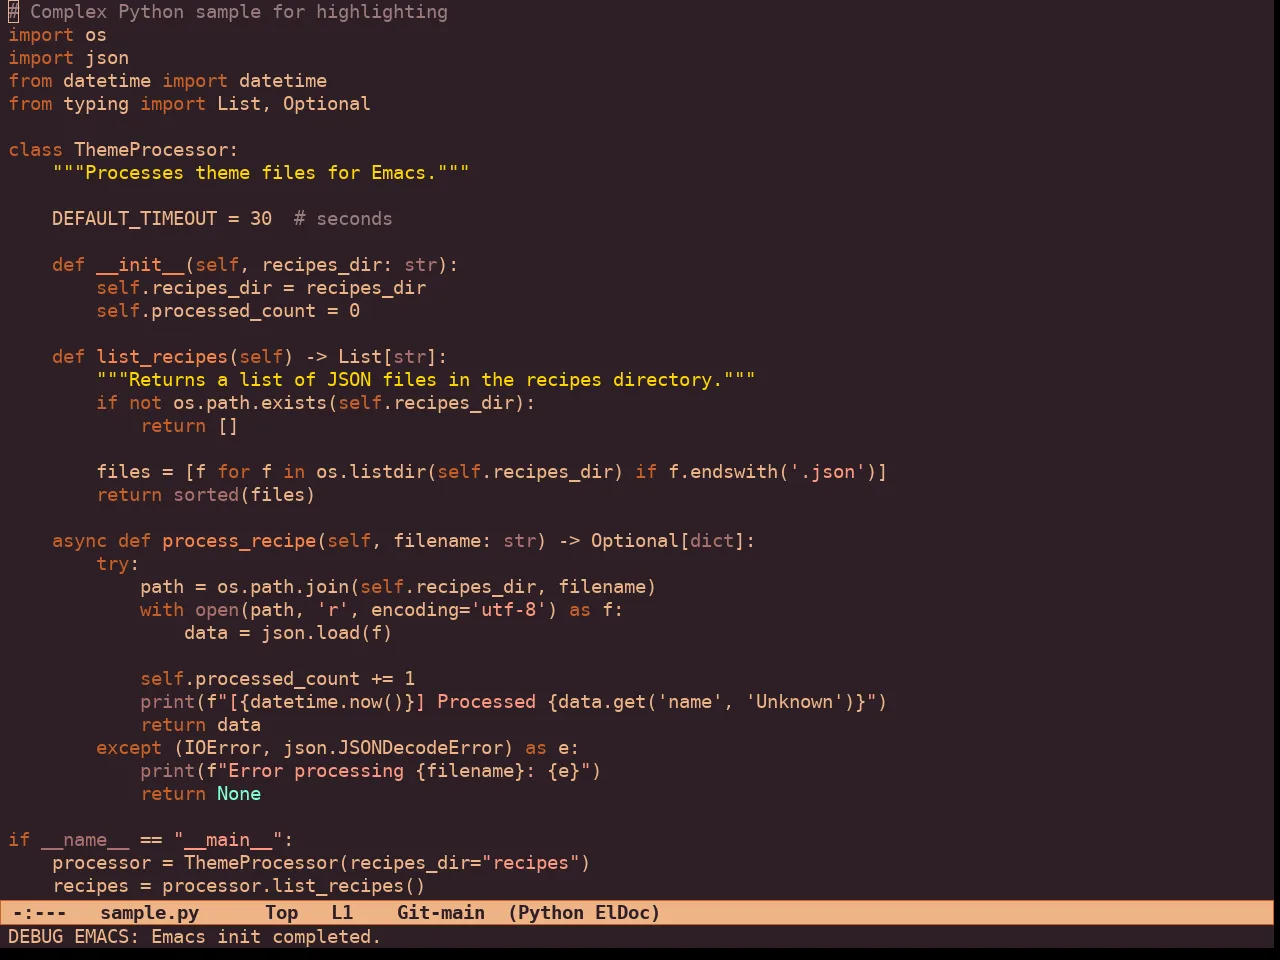Click the L1 line number indicator

point(342,913)
